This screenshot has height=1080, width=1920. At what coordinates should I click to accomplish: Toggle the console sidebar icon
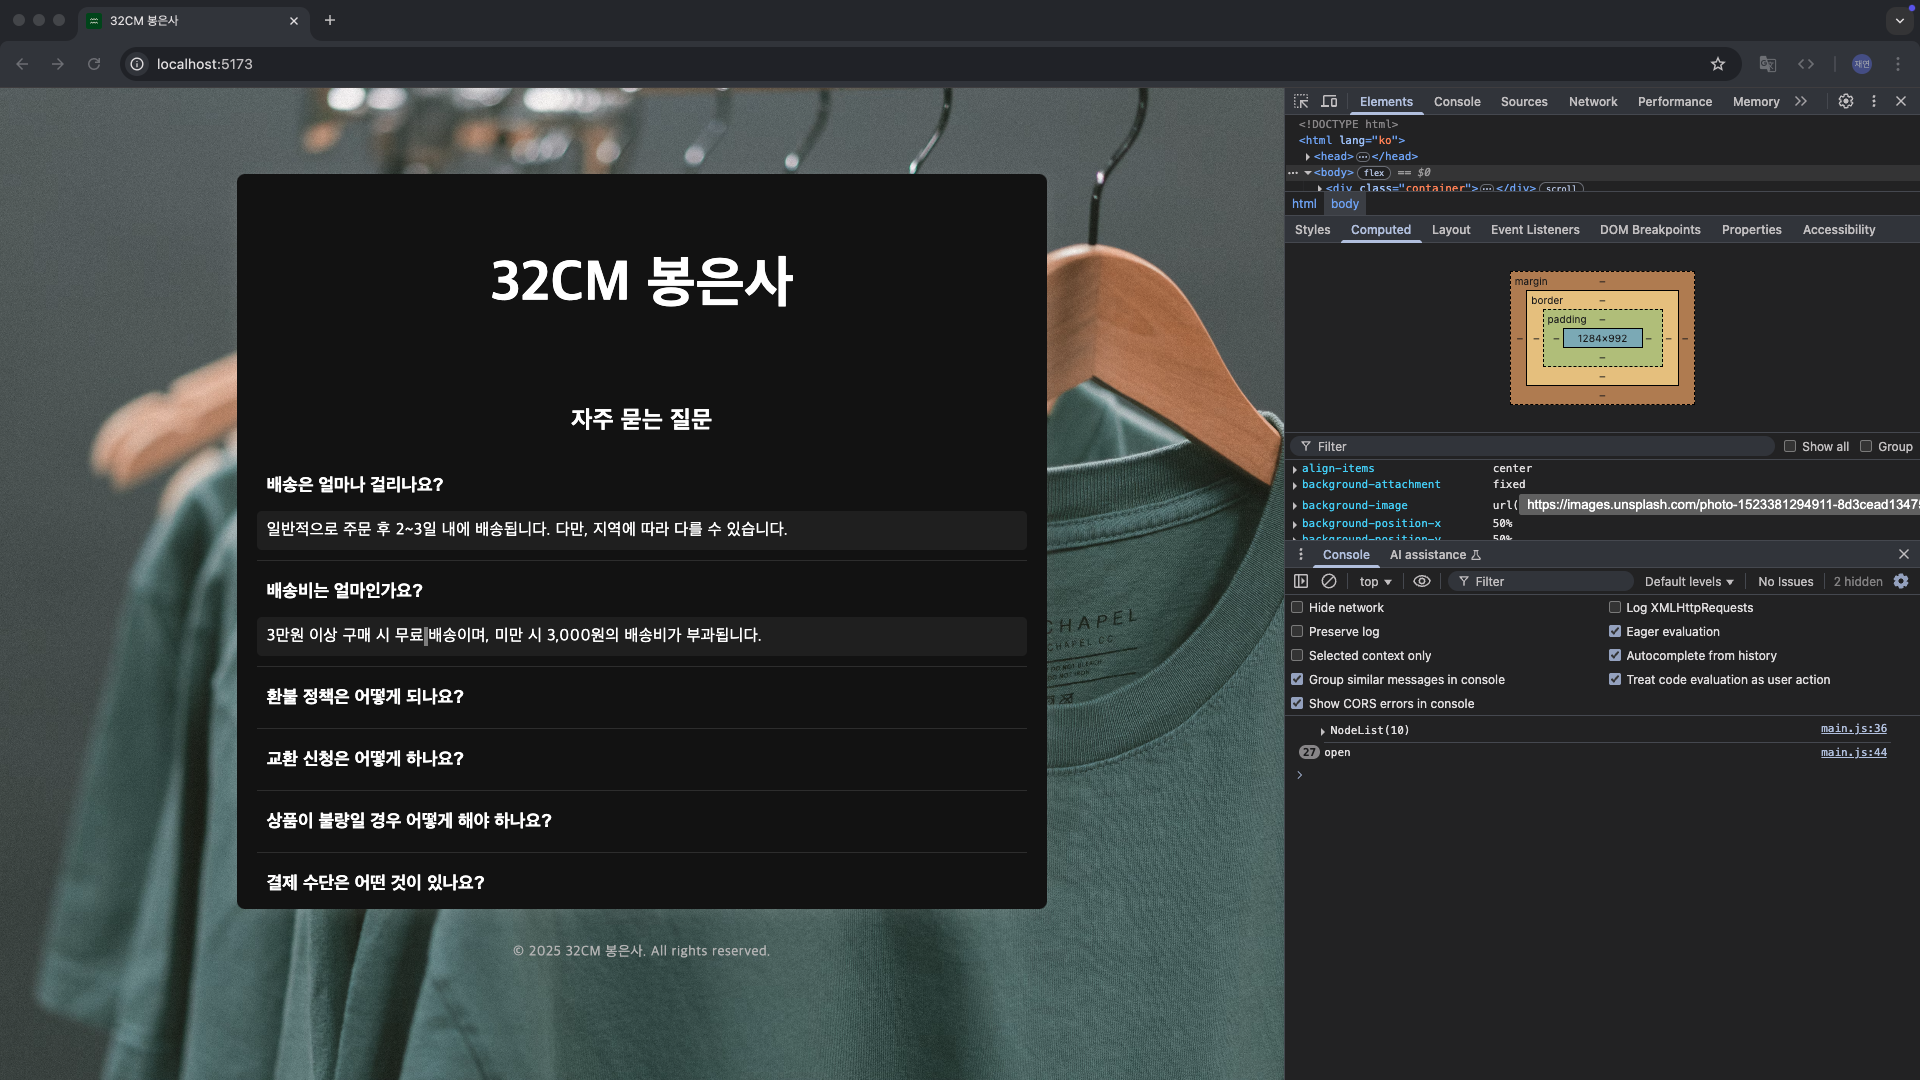(1301, 581)
